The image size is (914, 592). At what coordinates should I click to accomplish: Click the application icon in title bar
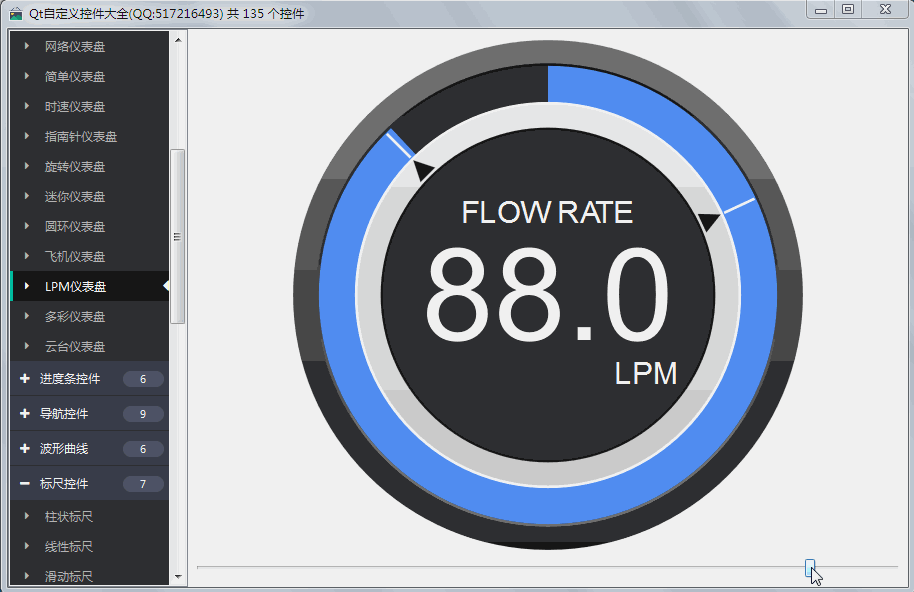[x=15, y=13]
